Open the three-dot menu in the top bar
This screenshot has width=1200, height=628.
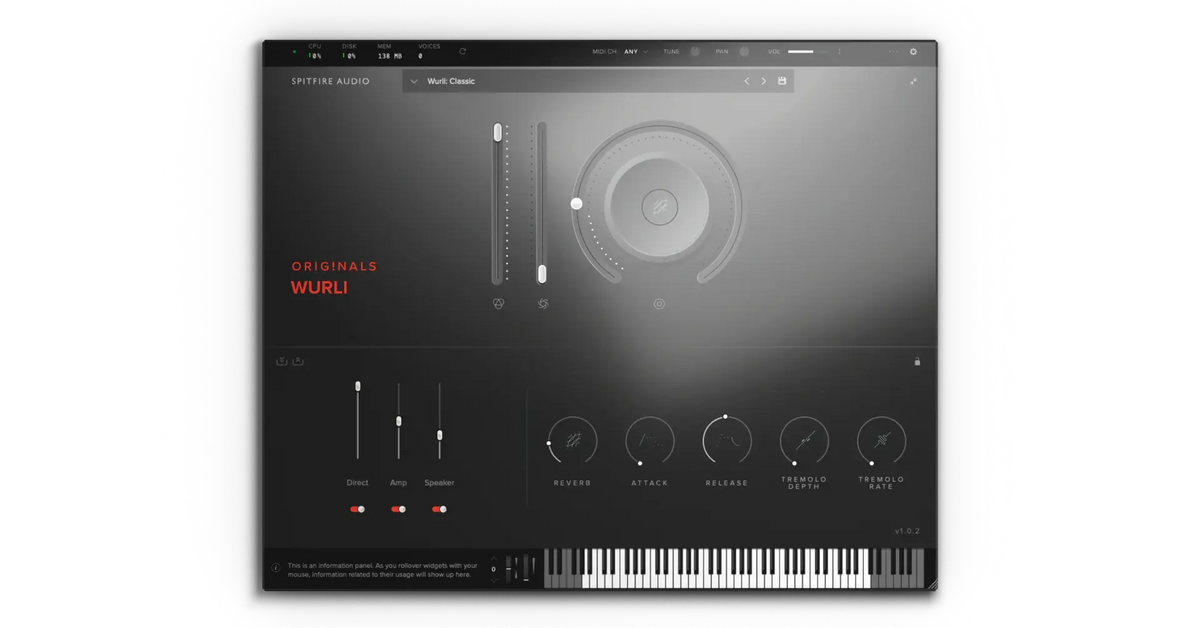pyautogui.click(x=893, y=51)
